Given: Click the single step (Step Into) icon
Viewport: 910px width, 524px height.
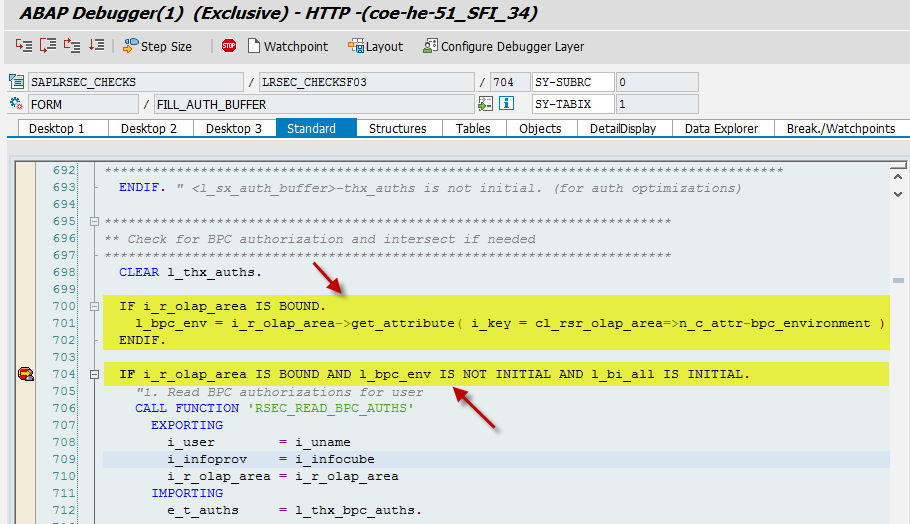Looking at the screenshot, I should click(x=24, y=46).
